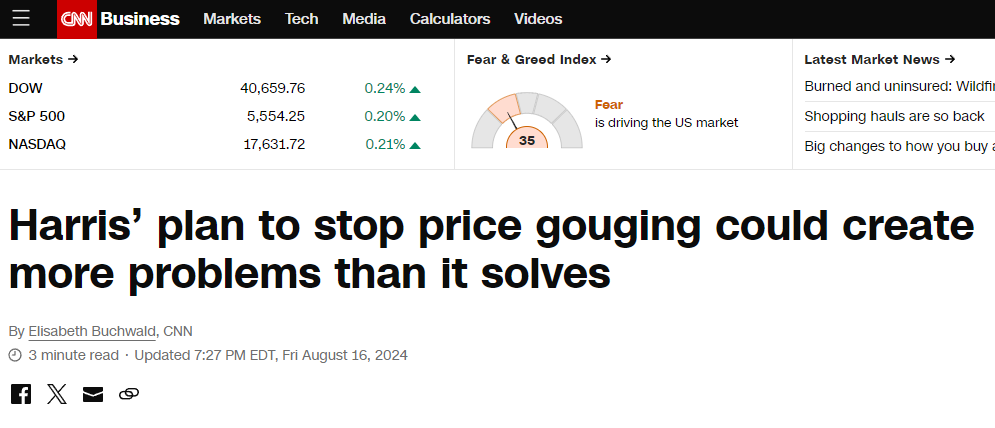Select Tech in the navigation bar
The height and width of the screenshot is (428, 995).
(x=301, y=19)
